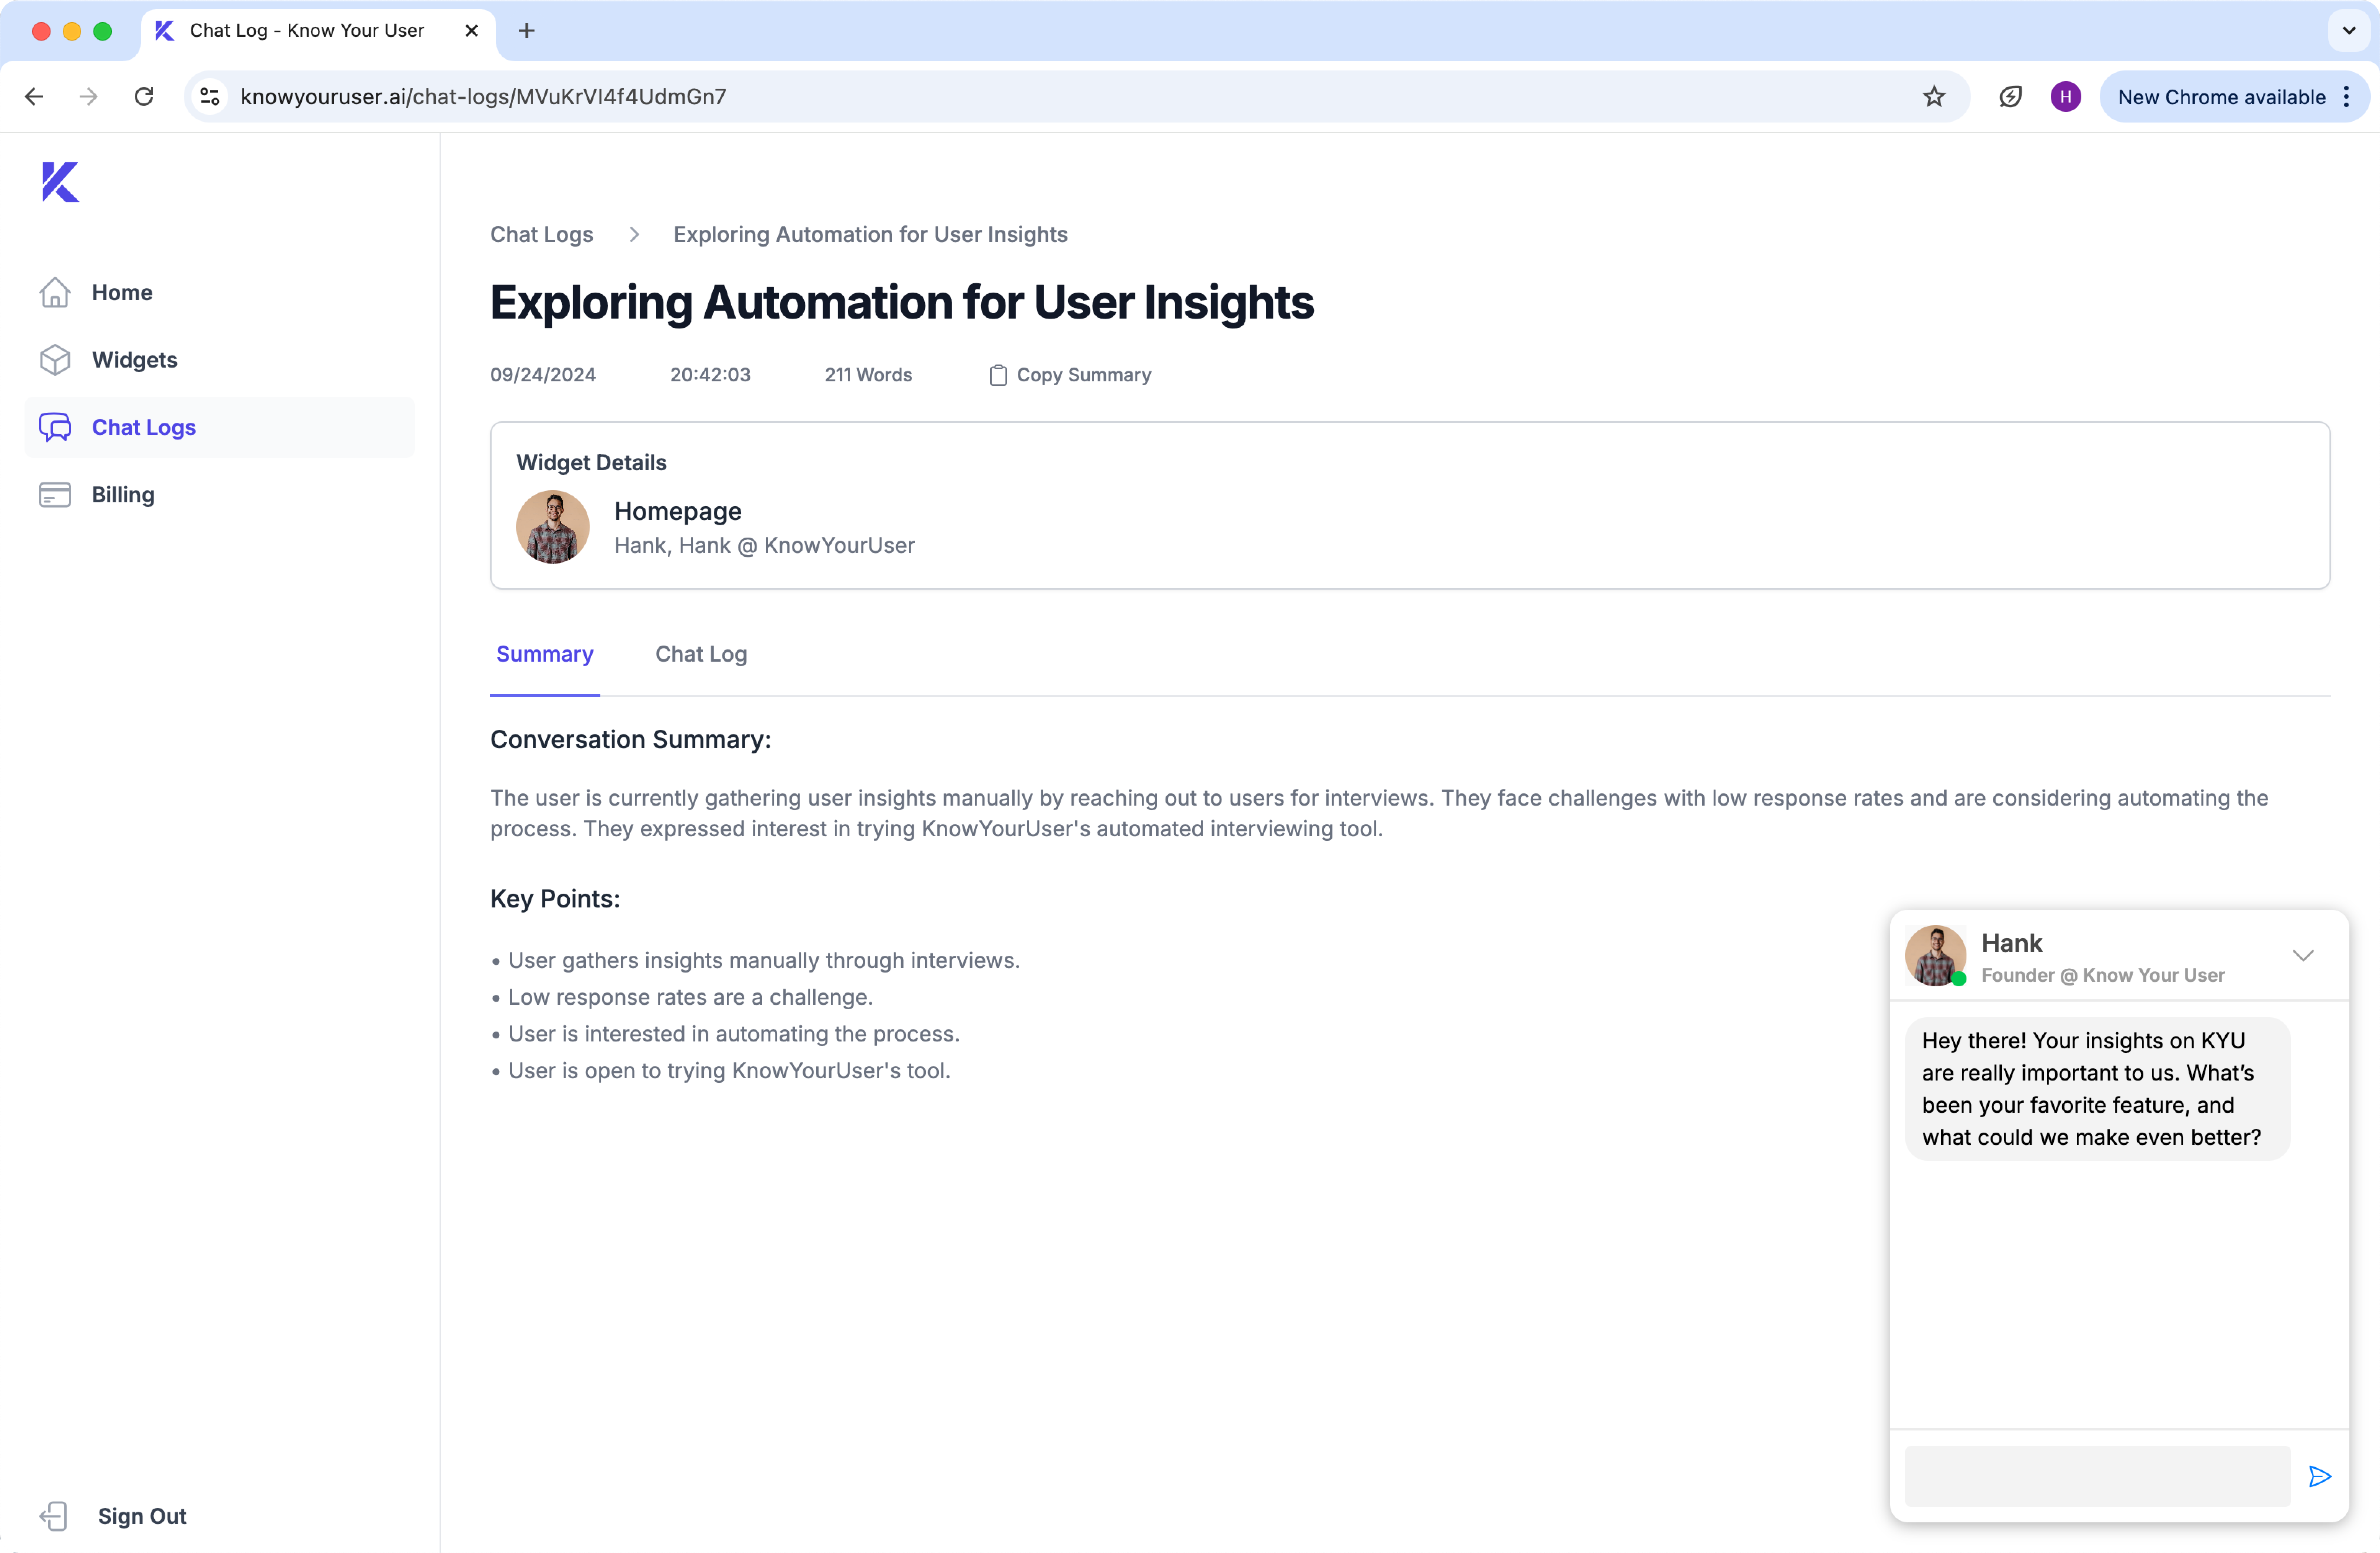Click the Homepage widget avatar thumbnail
This screenshot has width=2380, height=1553.
[552, 526]
